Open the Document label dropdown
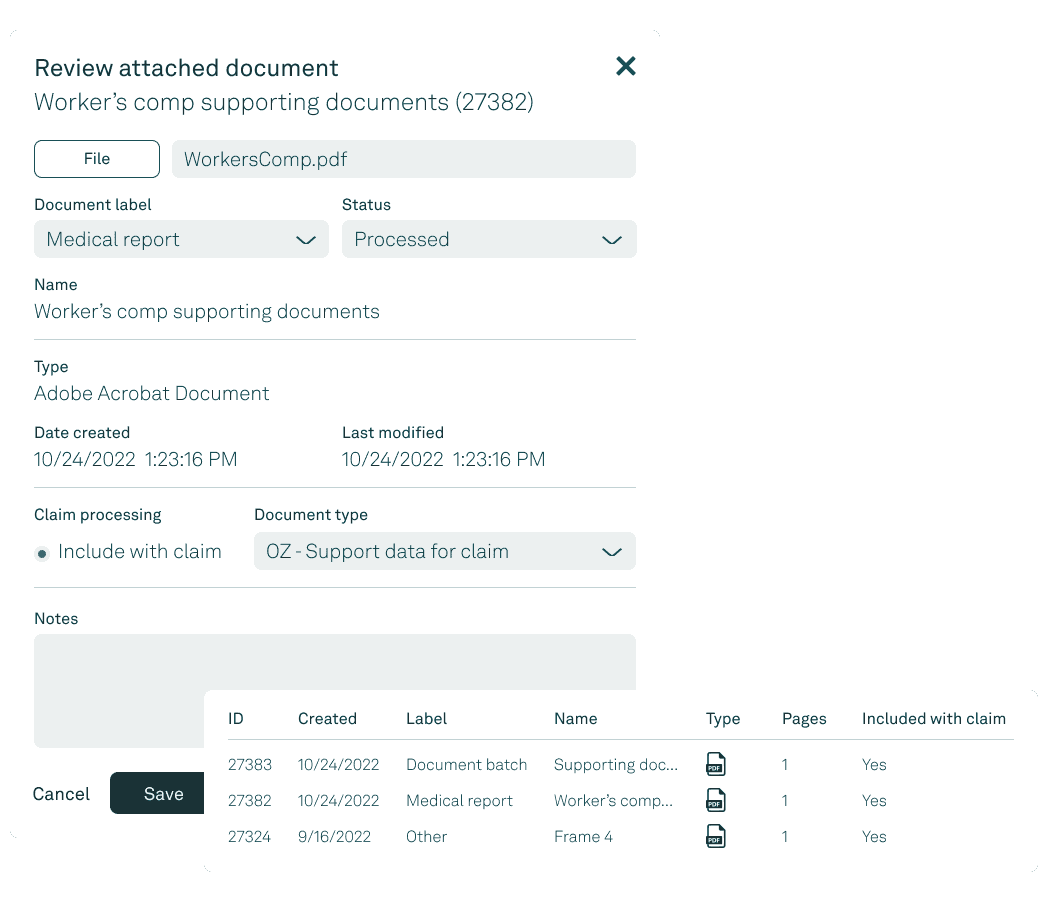This screenshot has width=1048, height=912. pos(181,240)
